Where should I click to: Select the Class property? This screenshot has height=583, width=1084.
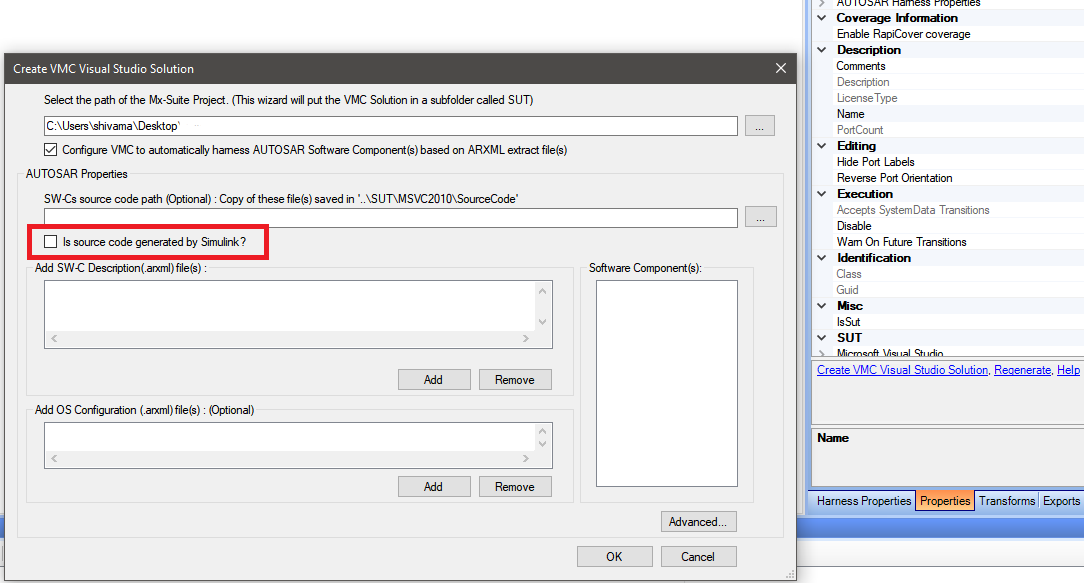(x=848, y=274)
